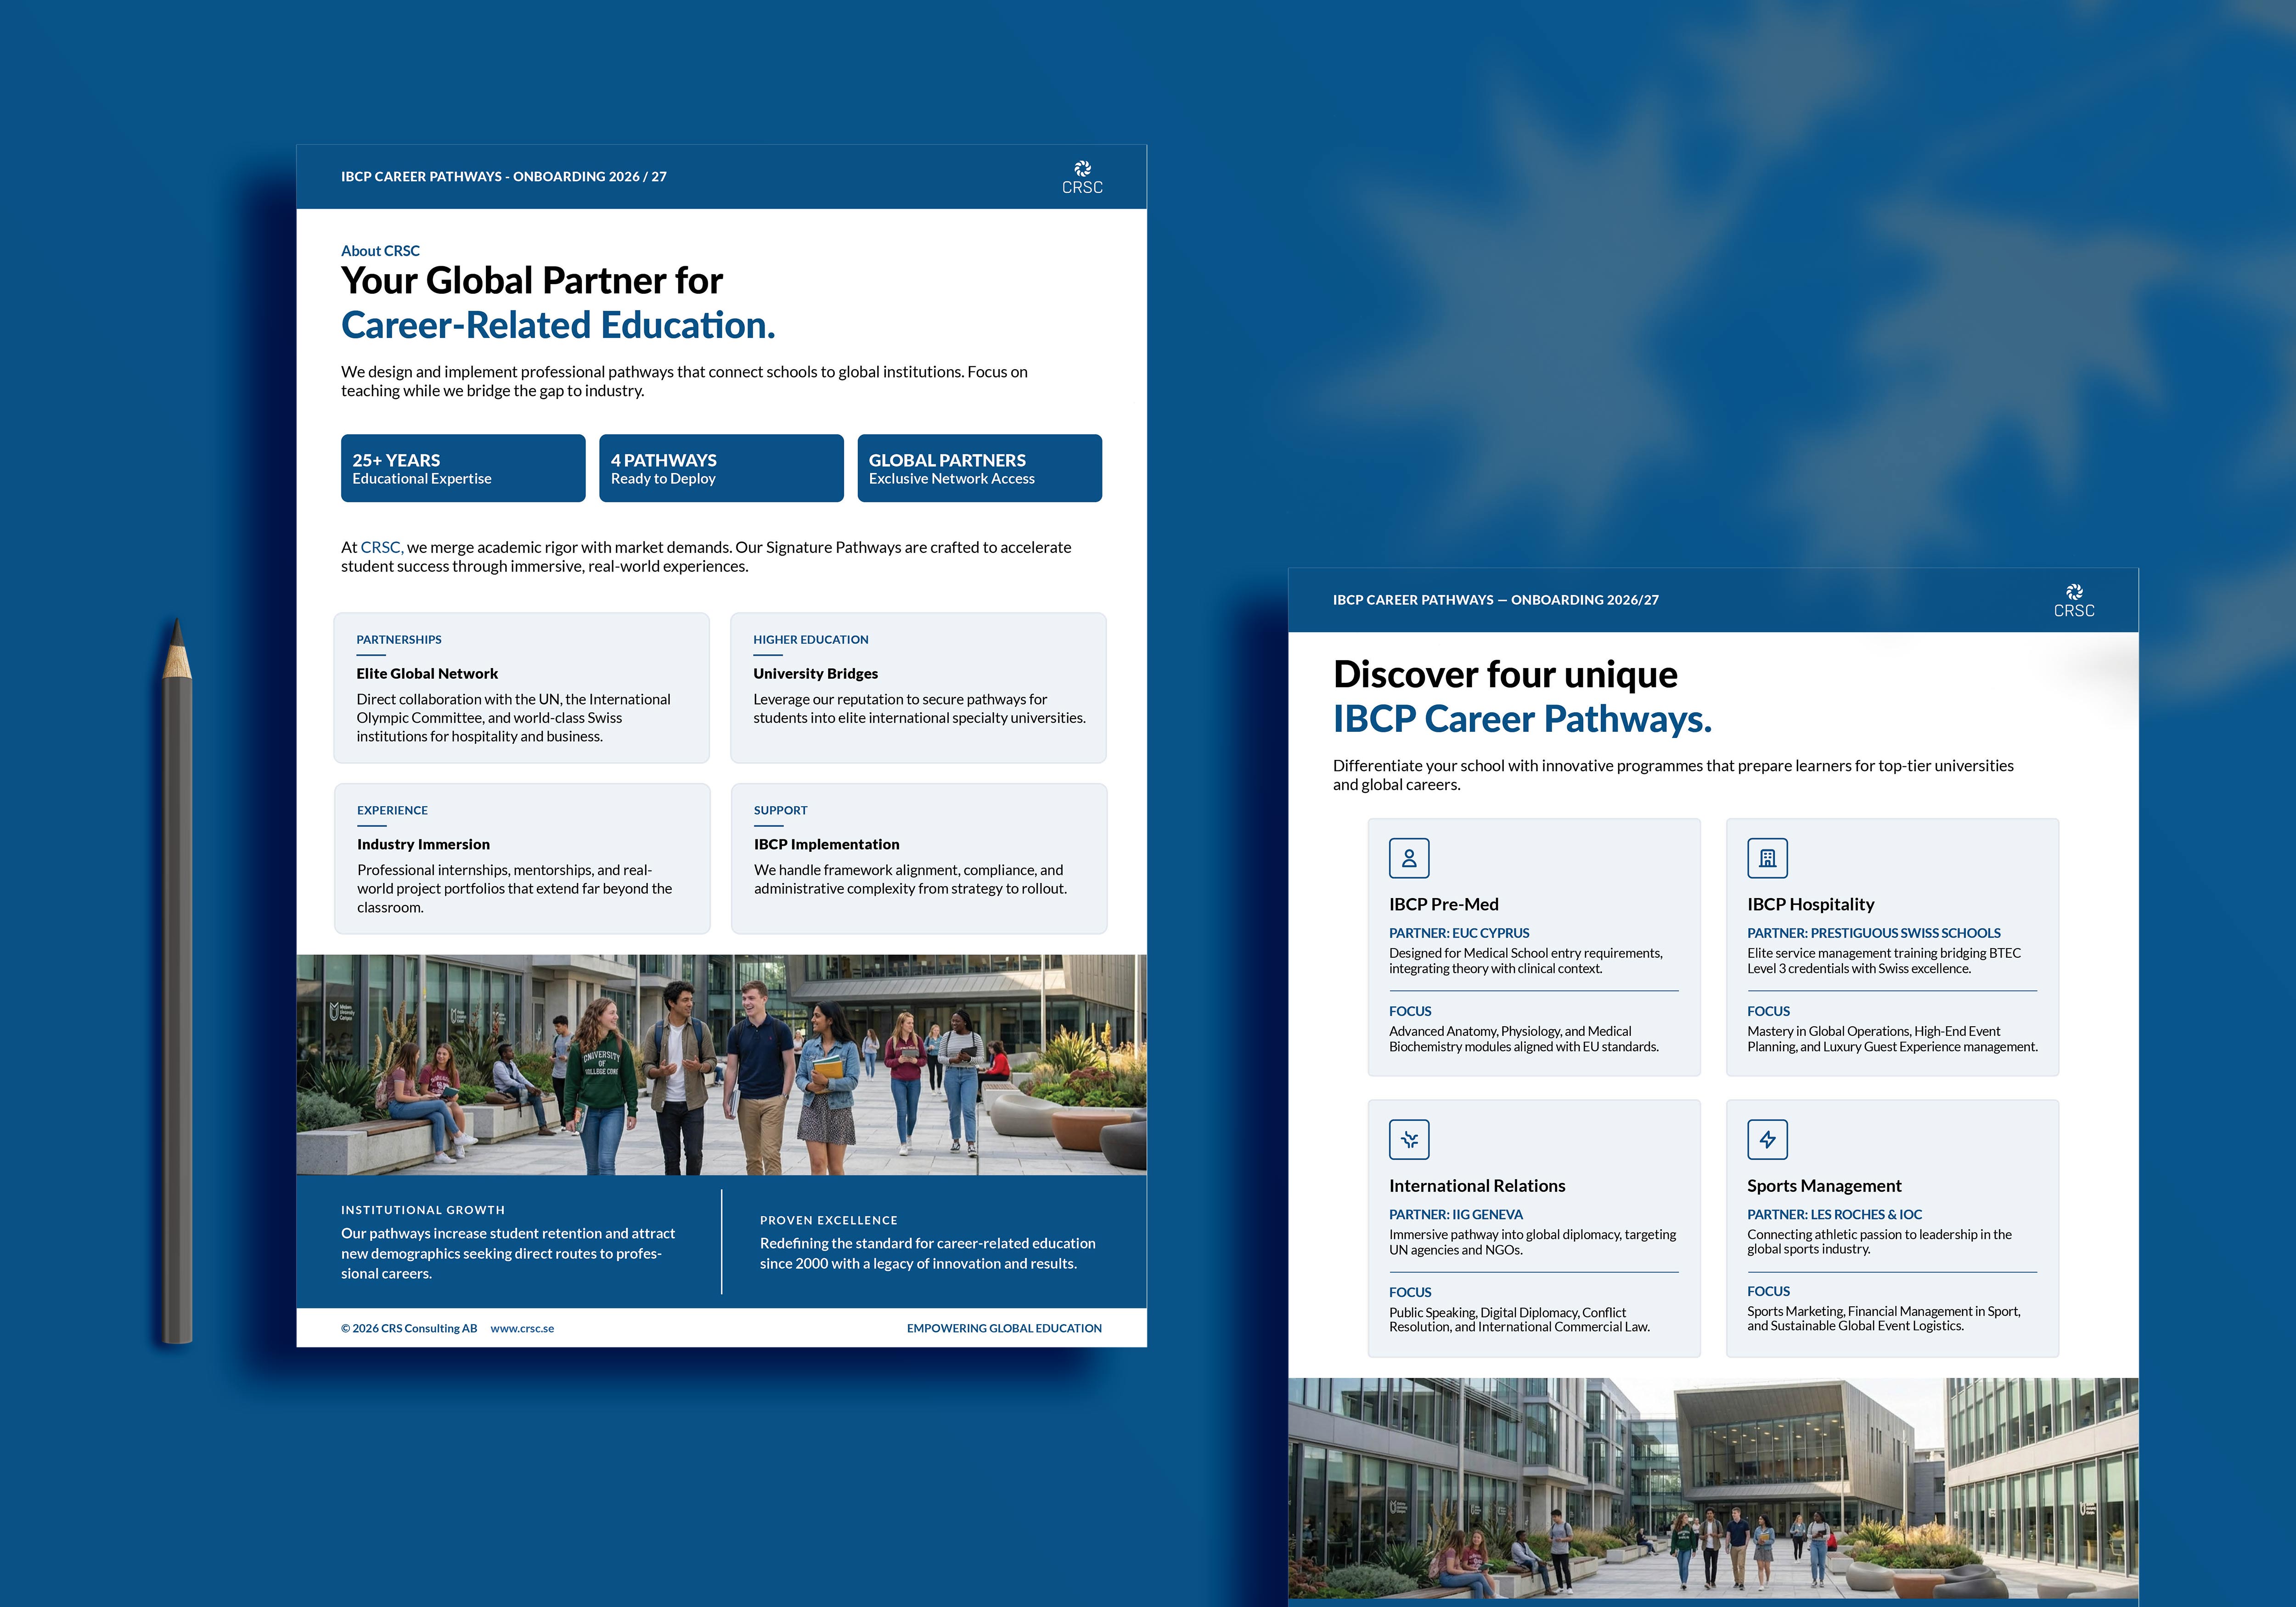The height and width of the screenshot is (1607, 2296).
Task: Click 'Discover four unique' headline
Action: [x=1505, y=675]
